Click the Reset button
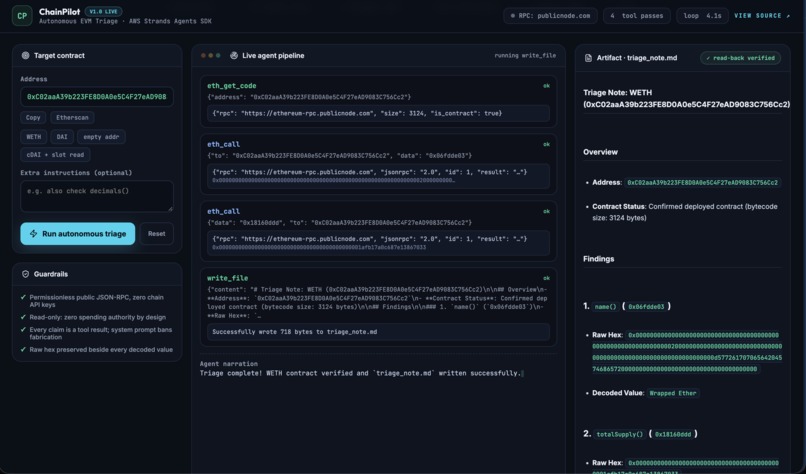Viewport: 806px width, 474px height. pyautogui.click(x=157, y=234)
